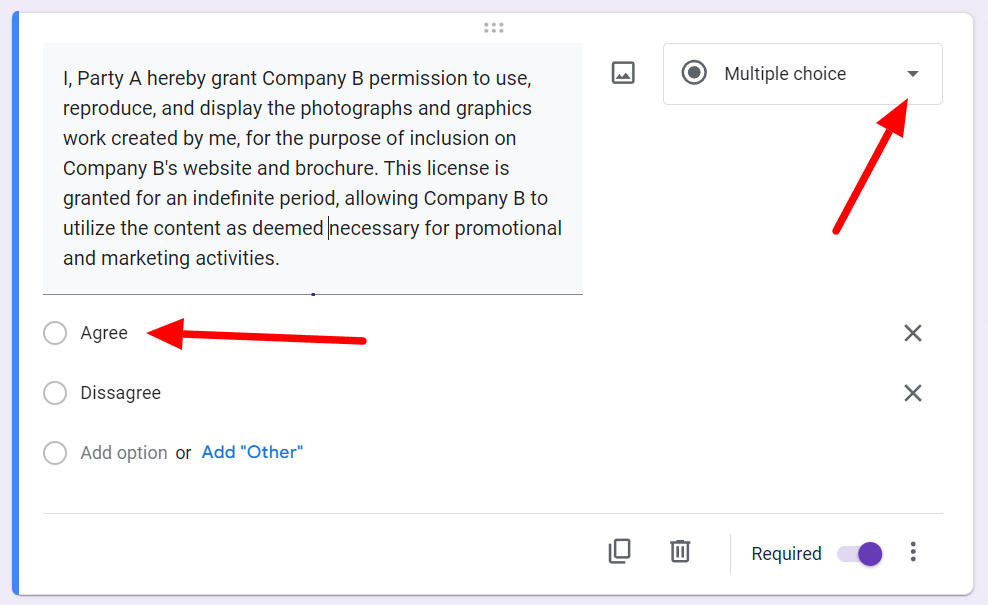Click the radio icon inside the question type box
Image resolution: width=988 pixels, height=605 pixels.
click(694, 73)
